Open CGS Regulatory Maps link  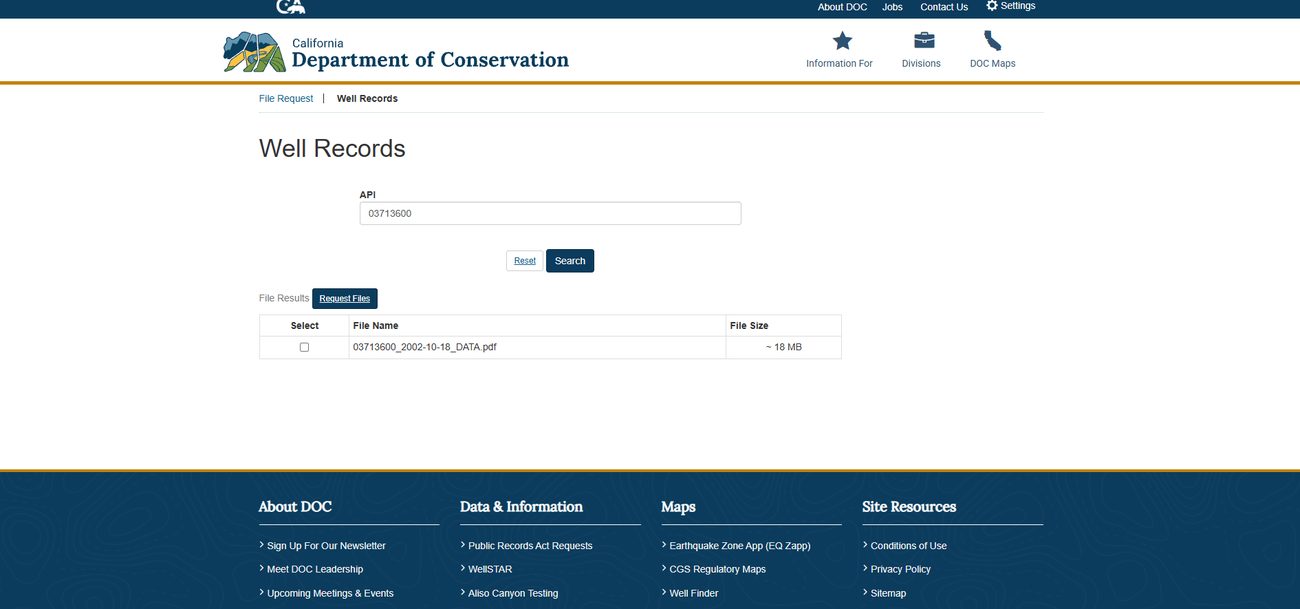point(717,569)
